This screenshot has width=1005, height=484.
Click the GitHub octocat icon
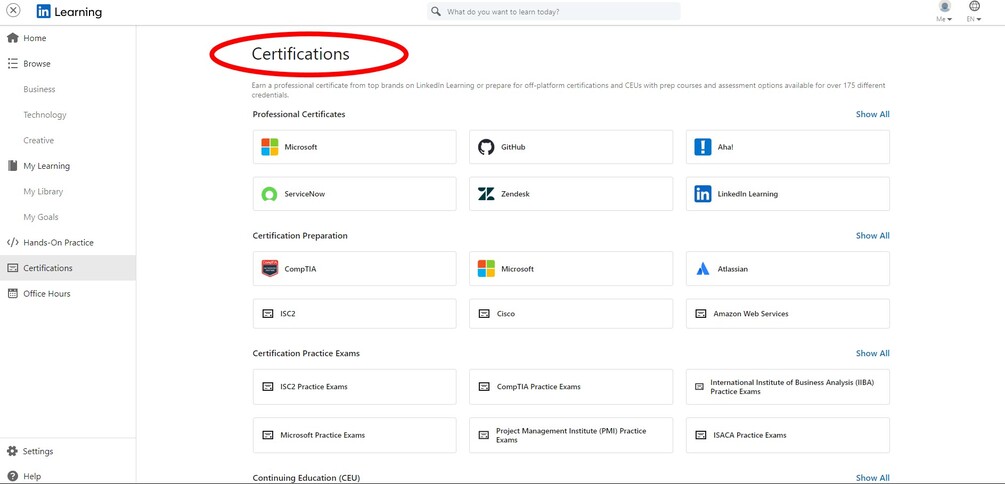point(486,147)
